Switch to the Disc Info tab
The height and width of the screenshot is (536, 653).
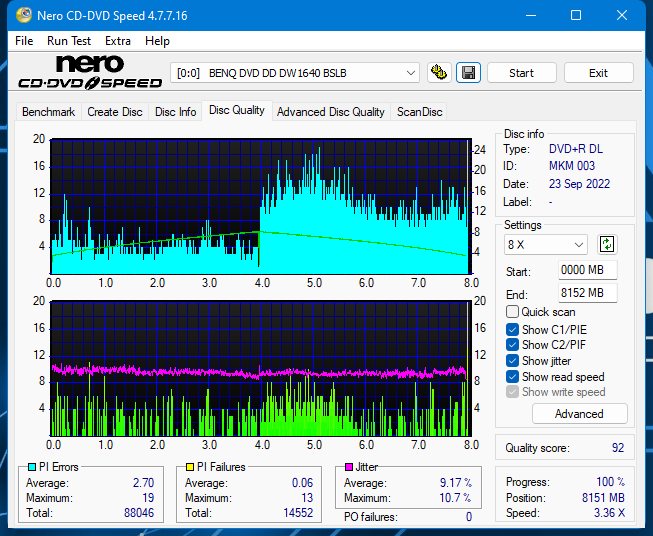pyautogui.click(x=175, y=112)
